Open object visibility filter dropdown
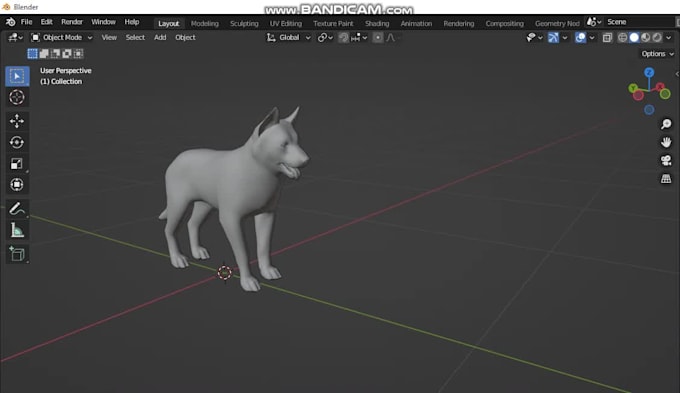Viewport: 680px width, 393px height. (x=534, y=38)
